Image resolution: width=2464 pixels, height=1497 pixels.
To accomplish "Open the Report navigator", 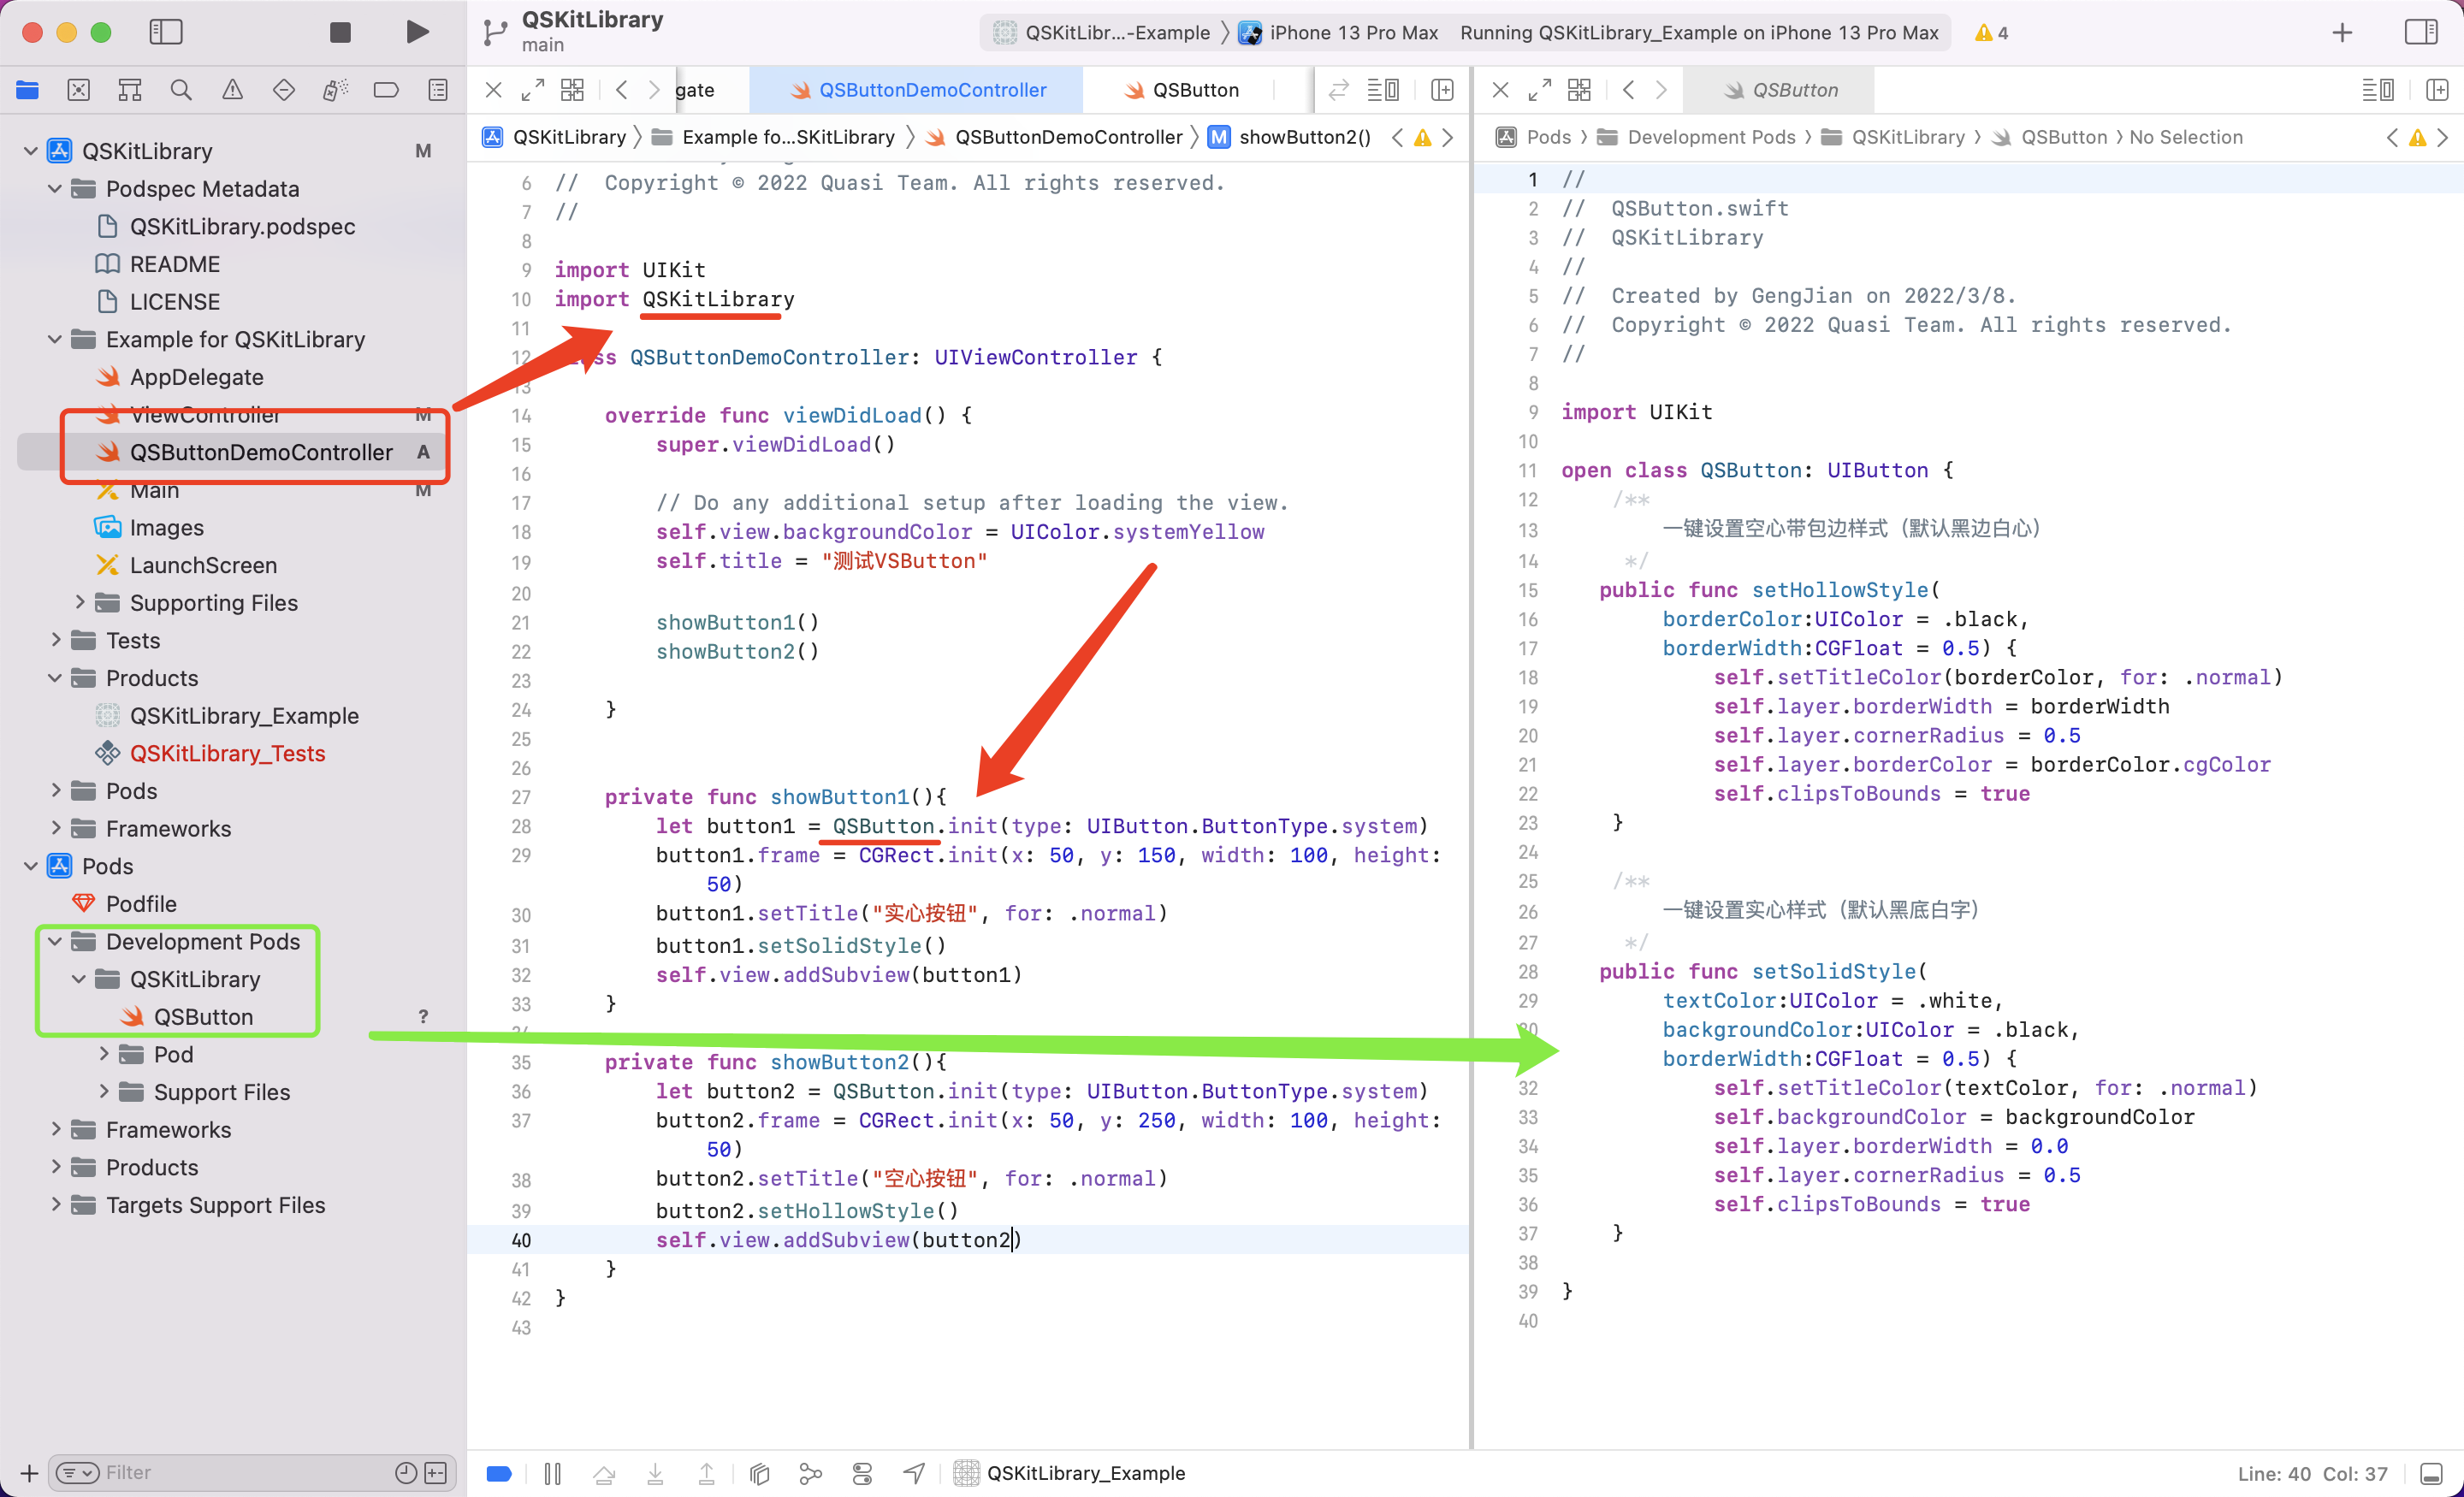I will pyautogui.click(x=438, y=90).
